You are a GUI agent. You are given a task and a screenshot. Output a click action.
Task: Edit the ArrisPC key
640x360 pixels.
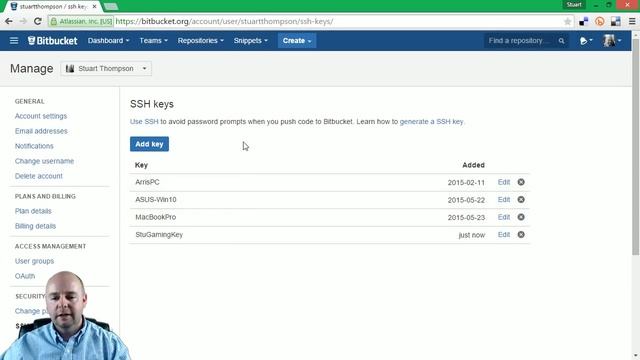(504, 182)
